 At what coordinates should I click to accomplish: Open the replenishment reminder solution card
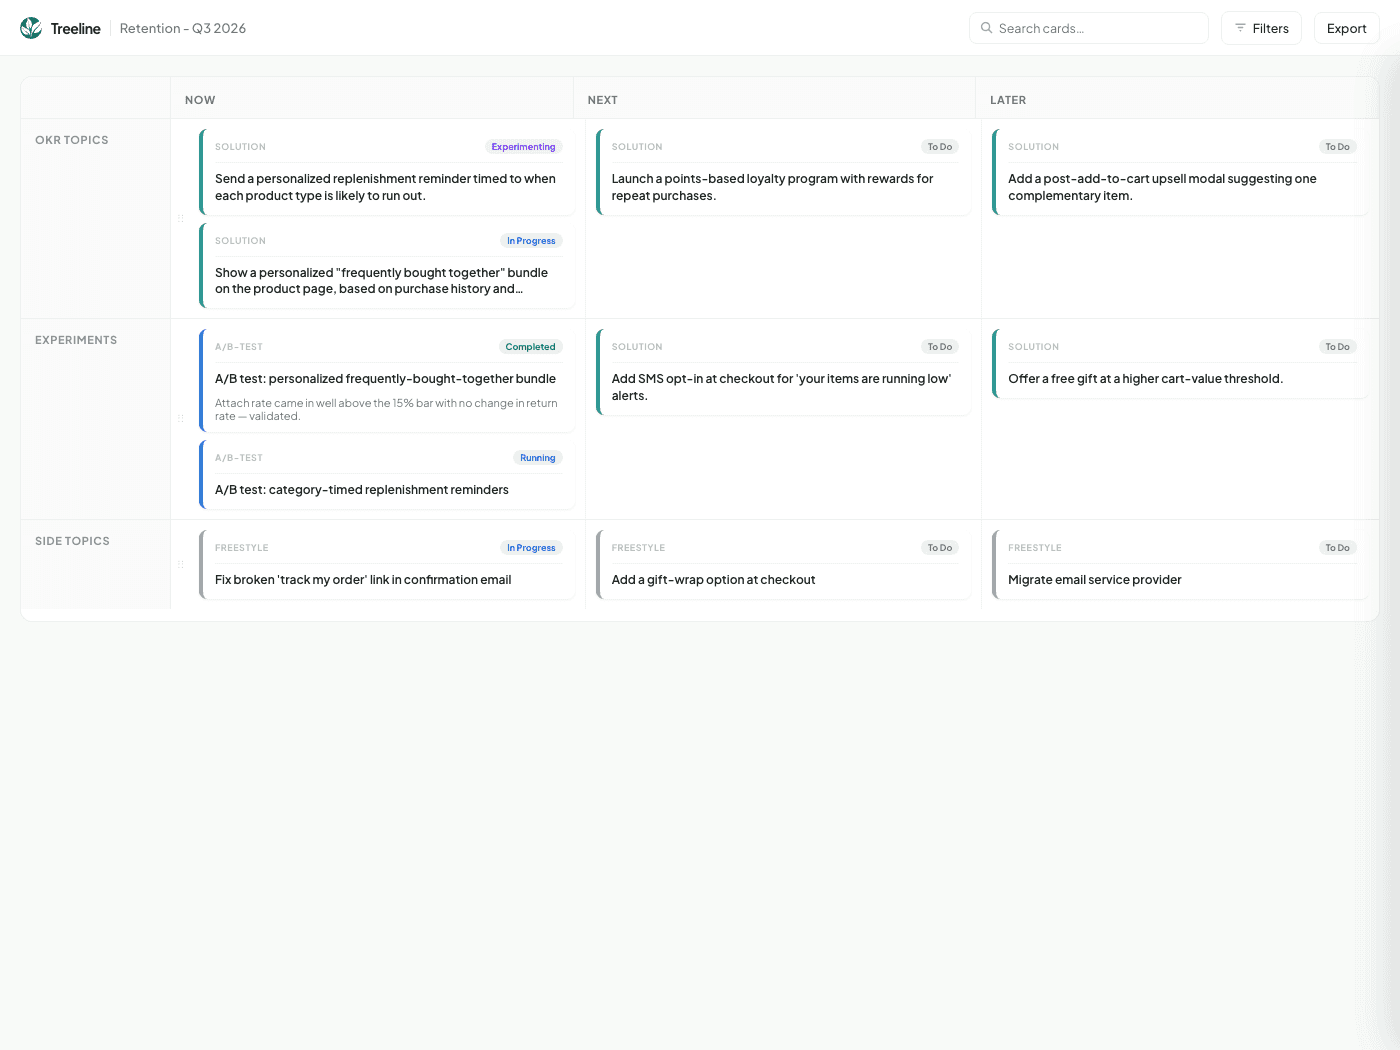click(x=387, y=172)
